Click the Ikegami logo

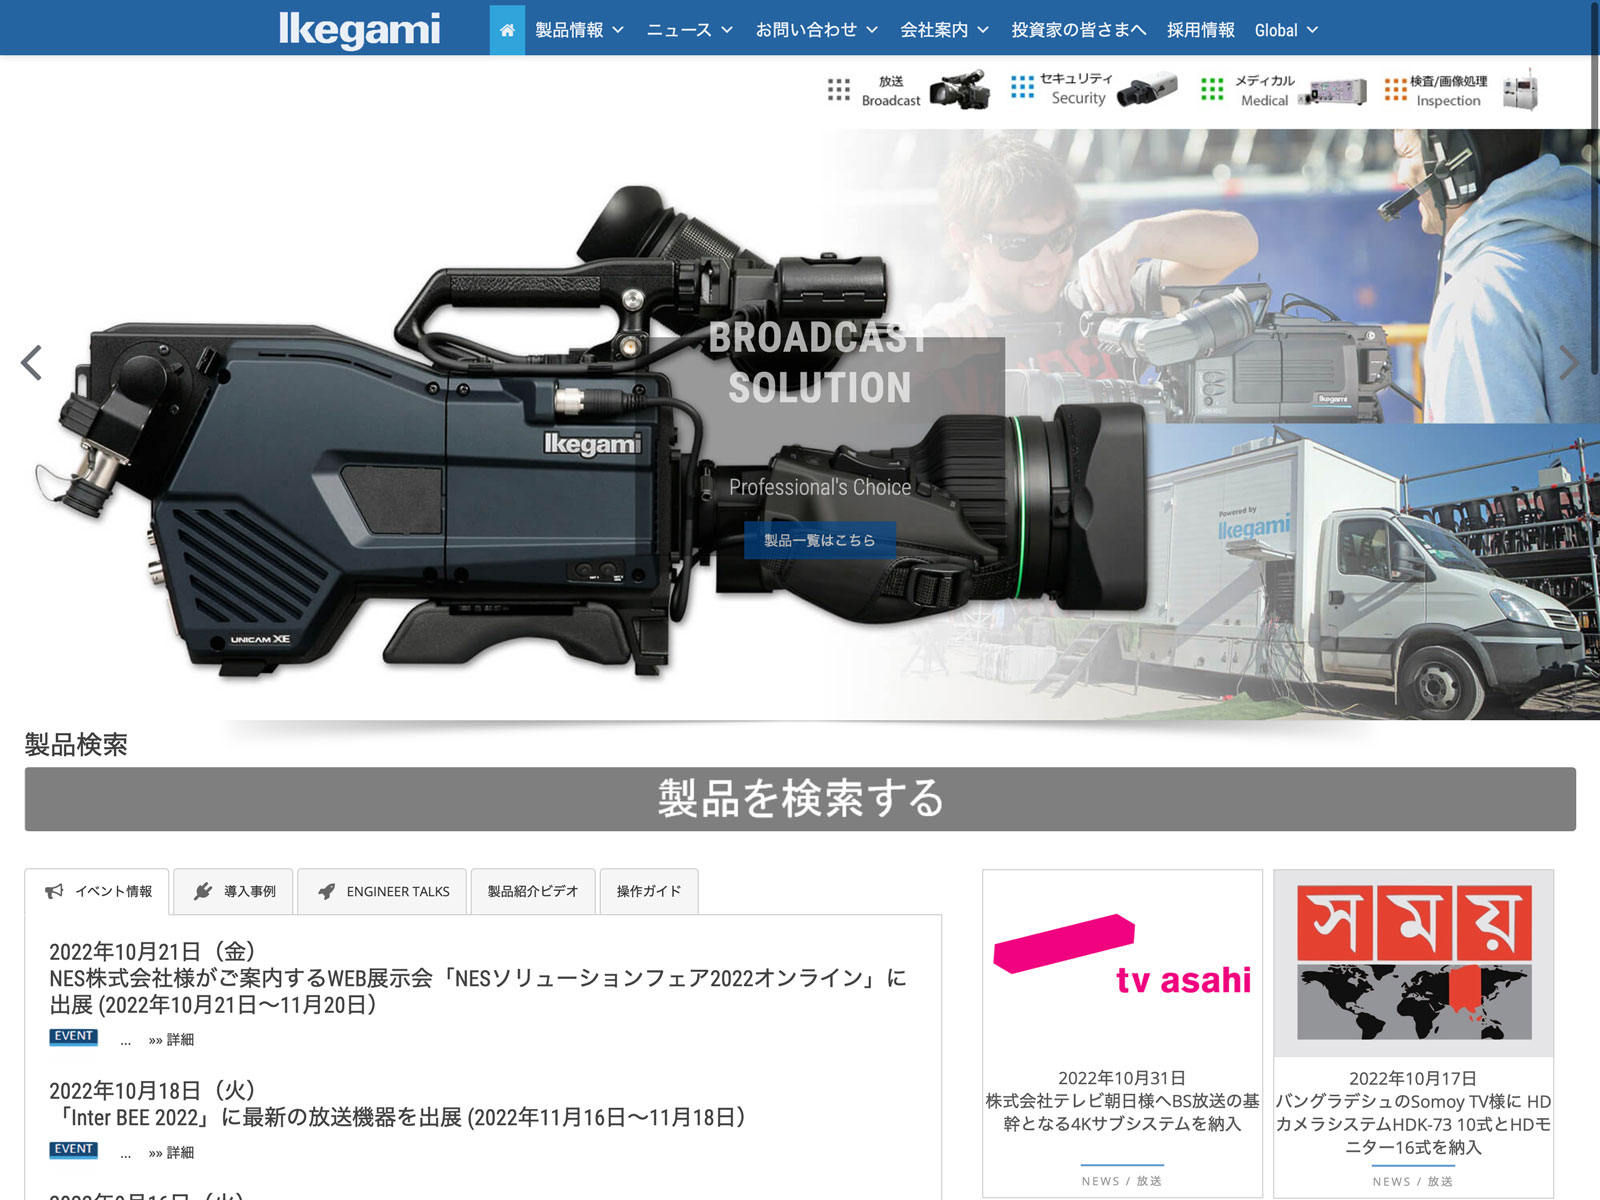[x=359, y=30]
